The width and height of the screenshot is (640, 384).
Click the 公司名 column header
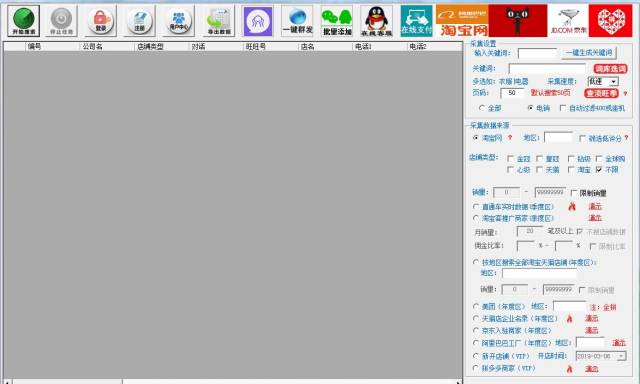(92, 47)
